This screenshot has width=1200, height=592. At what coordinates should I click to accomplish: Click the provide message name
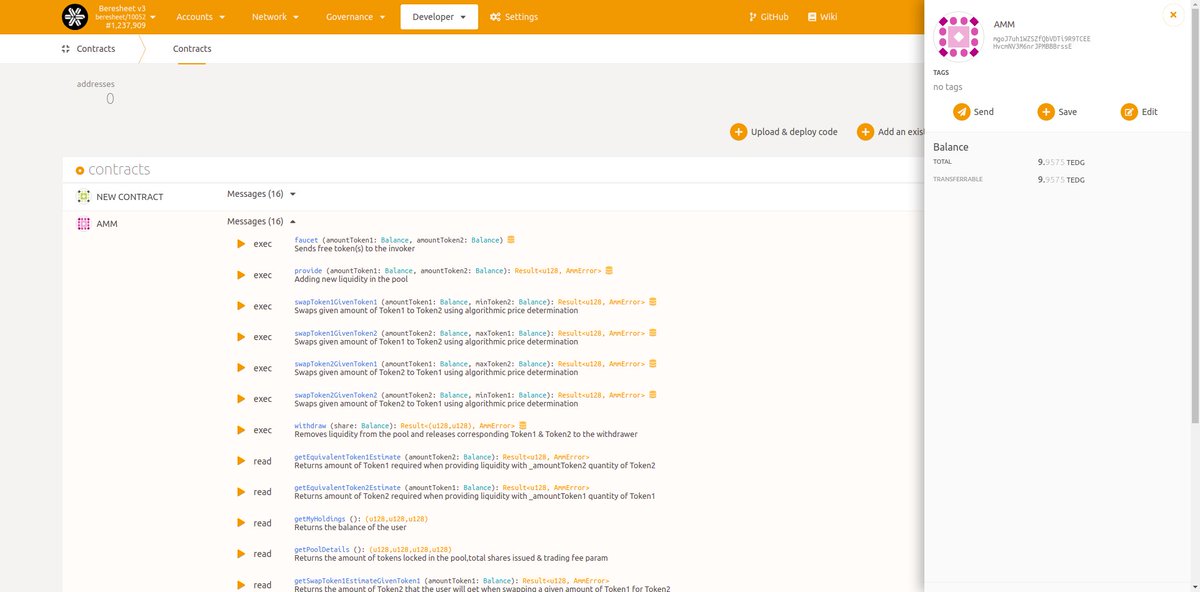[308, 271]
